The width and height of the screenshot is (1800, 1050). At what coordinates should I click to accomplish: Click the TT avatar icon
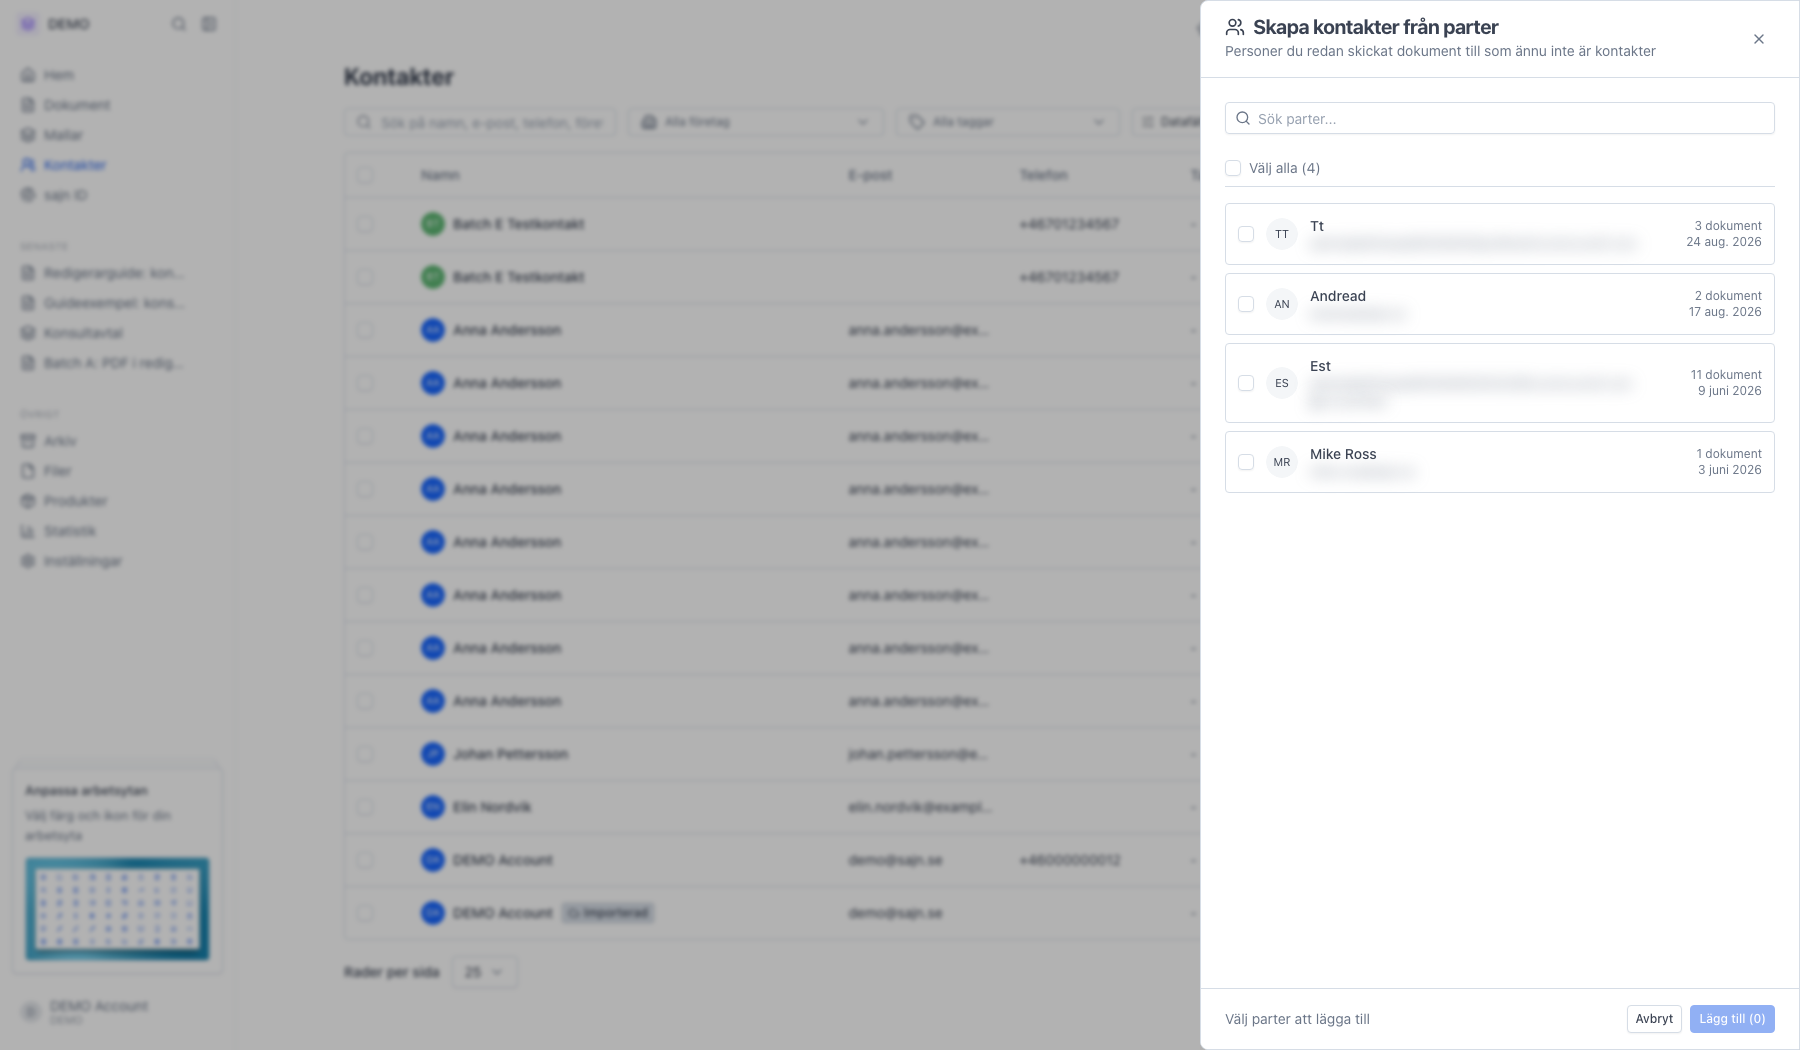coord(1282,234)
